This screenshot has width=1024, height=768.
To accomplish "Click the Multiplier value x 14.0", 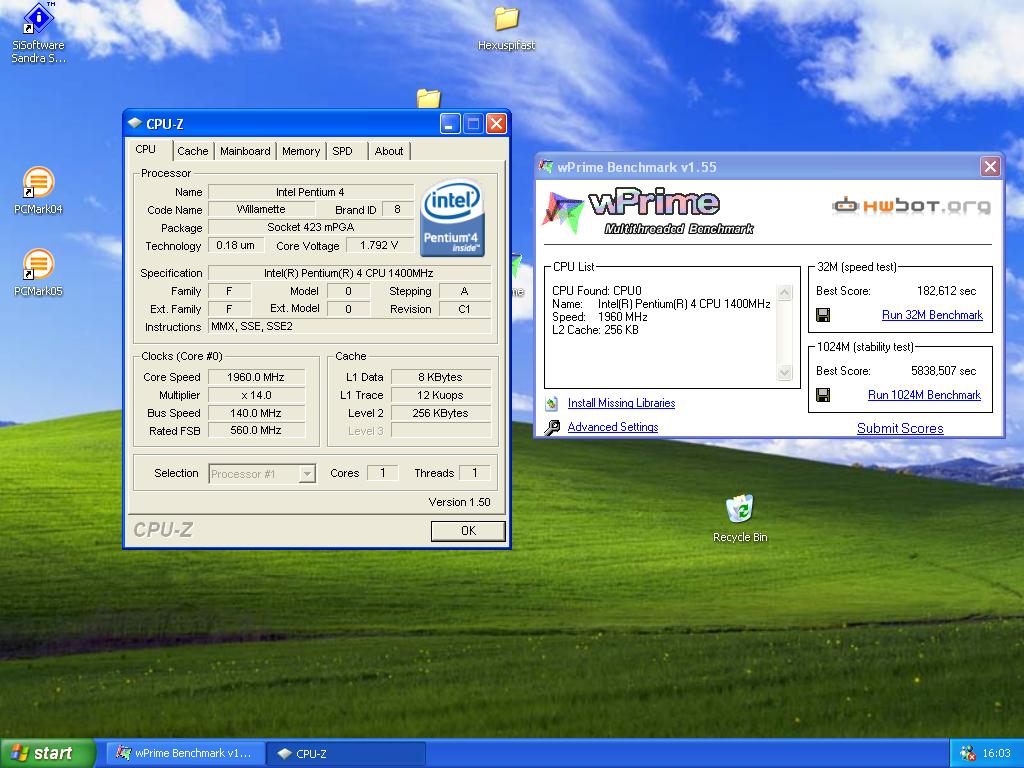I will 256,395.
